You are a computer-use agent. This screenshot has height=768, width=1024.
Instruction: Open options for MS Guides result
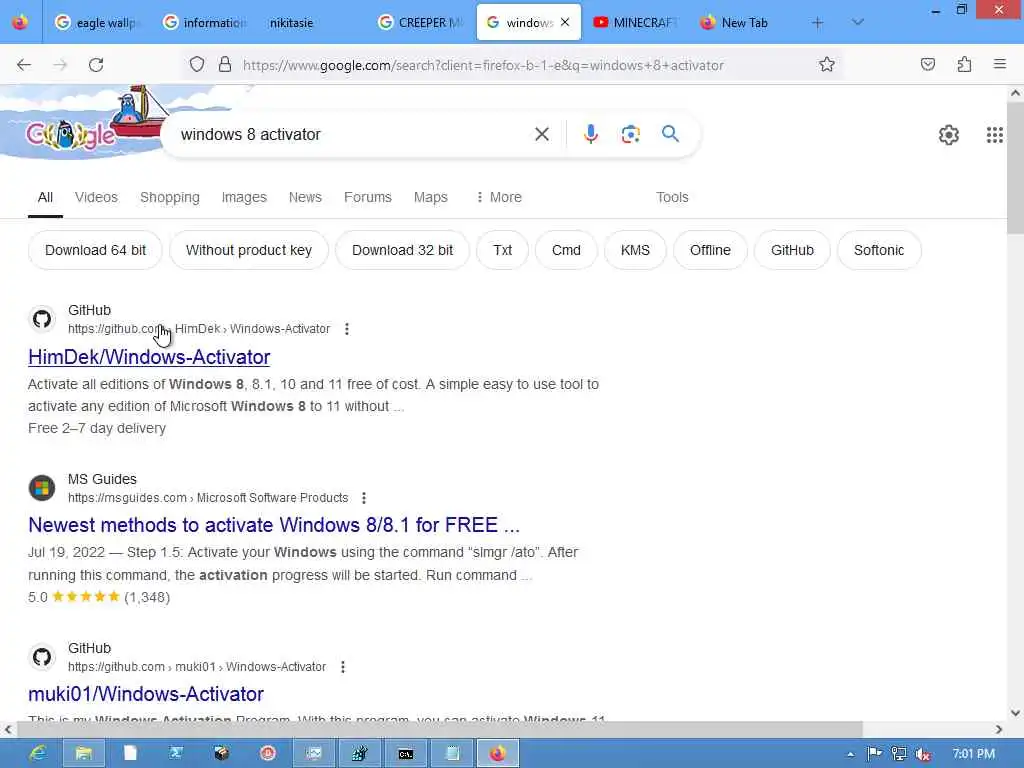[364, 498]
